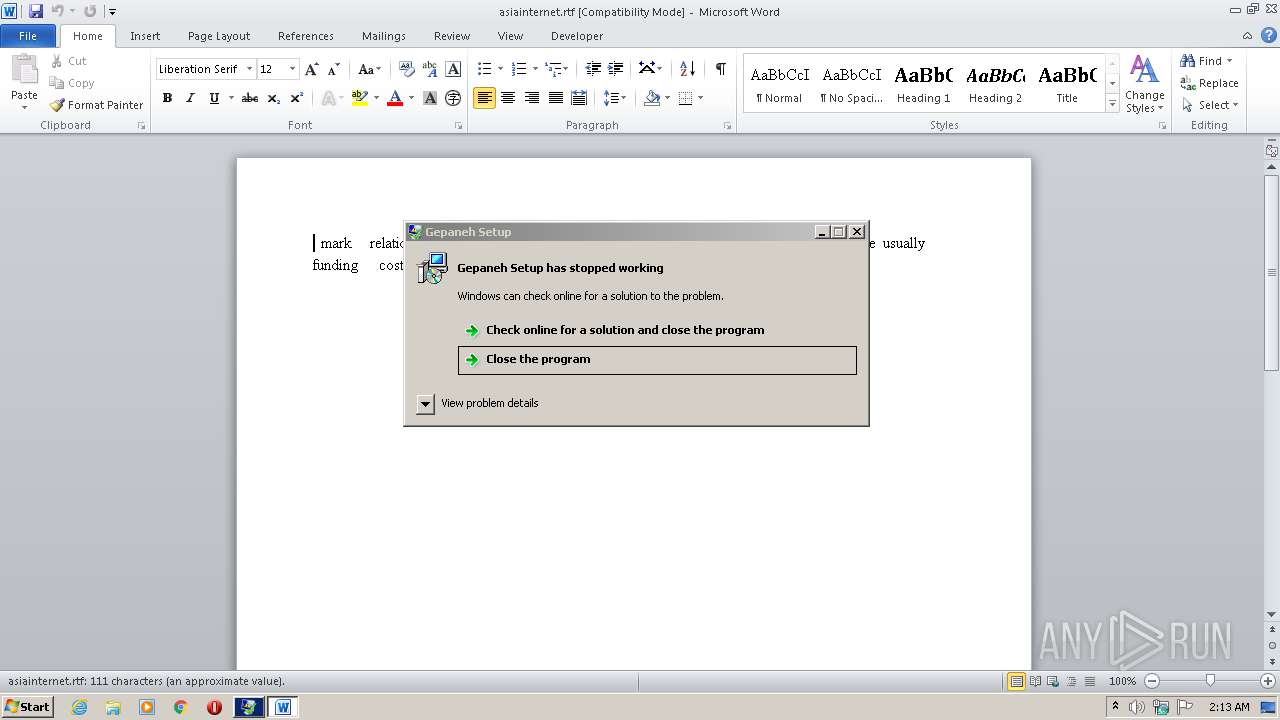Toggle Underline formatting
The width and height of the screenshot is (1280, 720).
tap(214, 98)
